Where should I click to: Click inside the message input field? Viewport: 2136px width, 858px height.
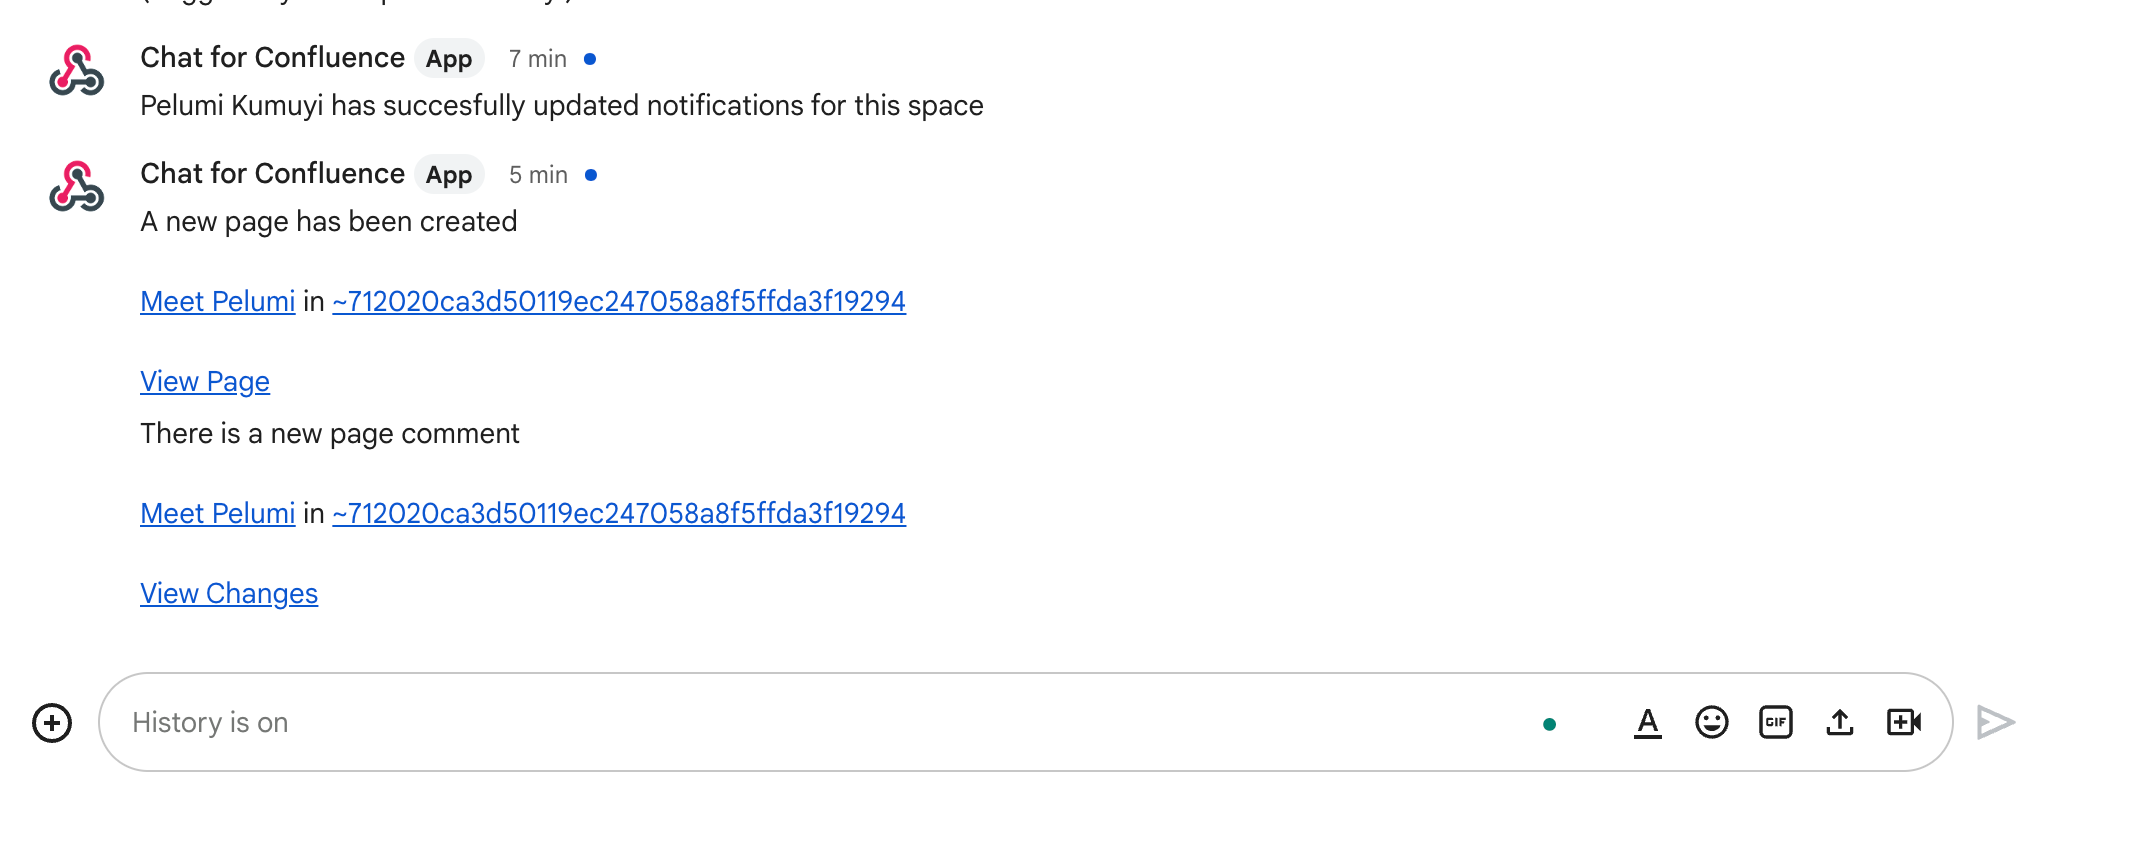[x=600, y=722]
